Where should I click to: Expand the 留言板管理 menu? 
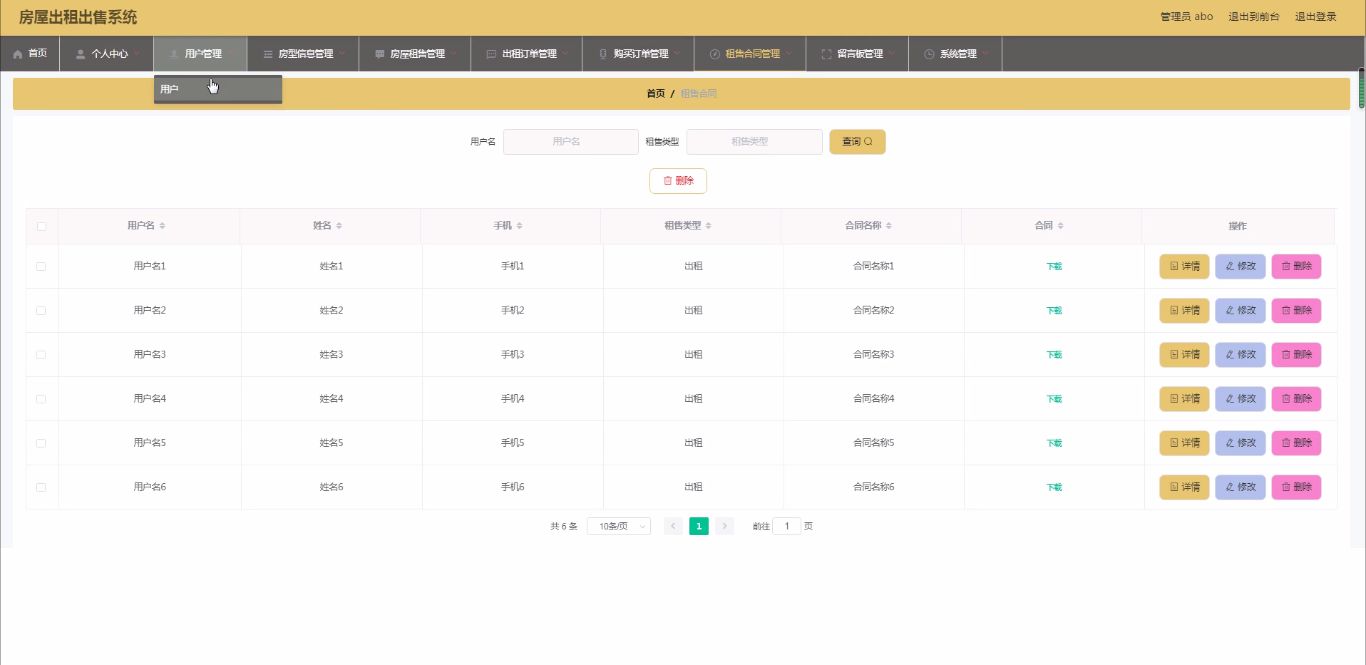coord(857,54)
